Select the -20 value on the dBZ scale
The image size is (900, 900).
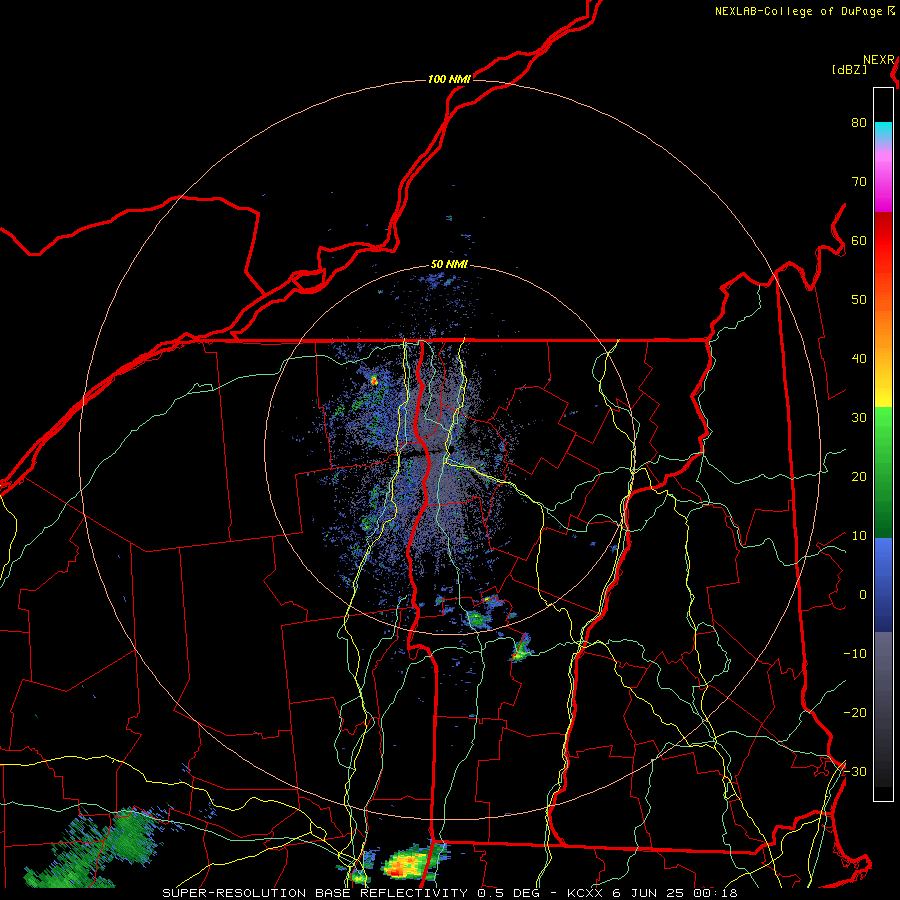pos(855,713)
